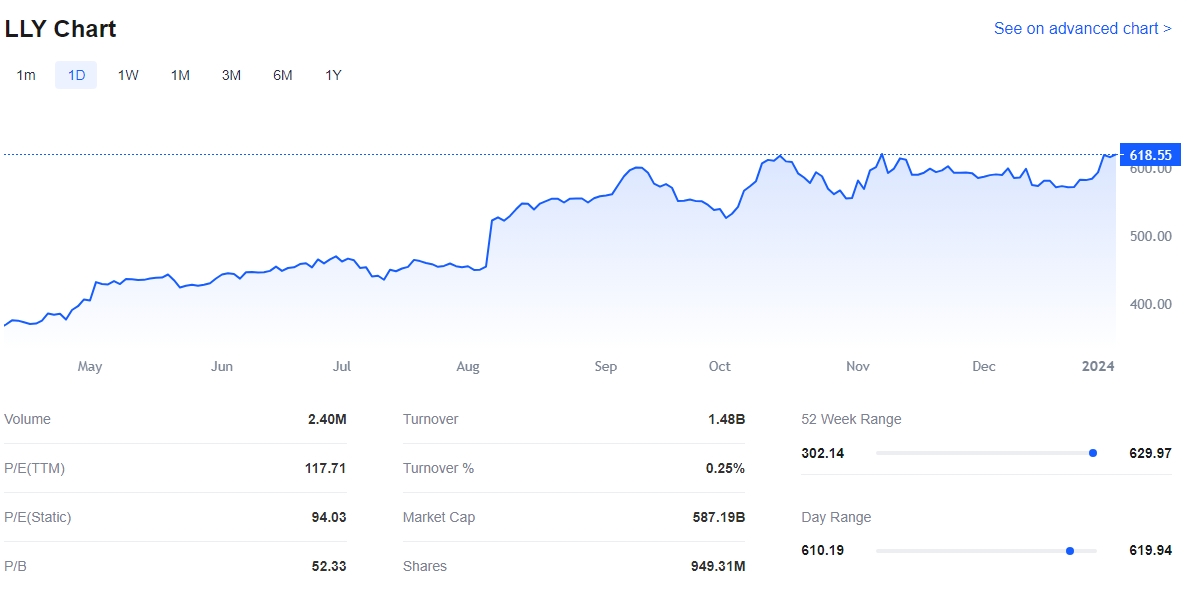Open the 'See on advanced chart' link
The width and height of the screenshot is (1187, 595).
[x=1082, y=29]
